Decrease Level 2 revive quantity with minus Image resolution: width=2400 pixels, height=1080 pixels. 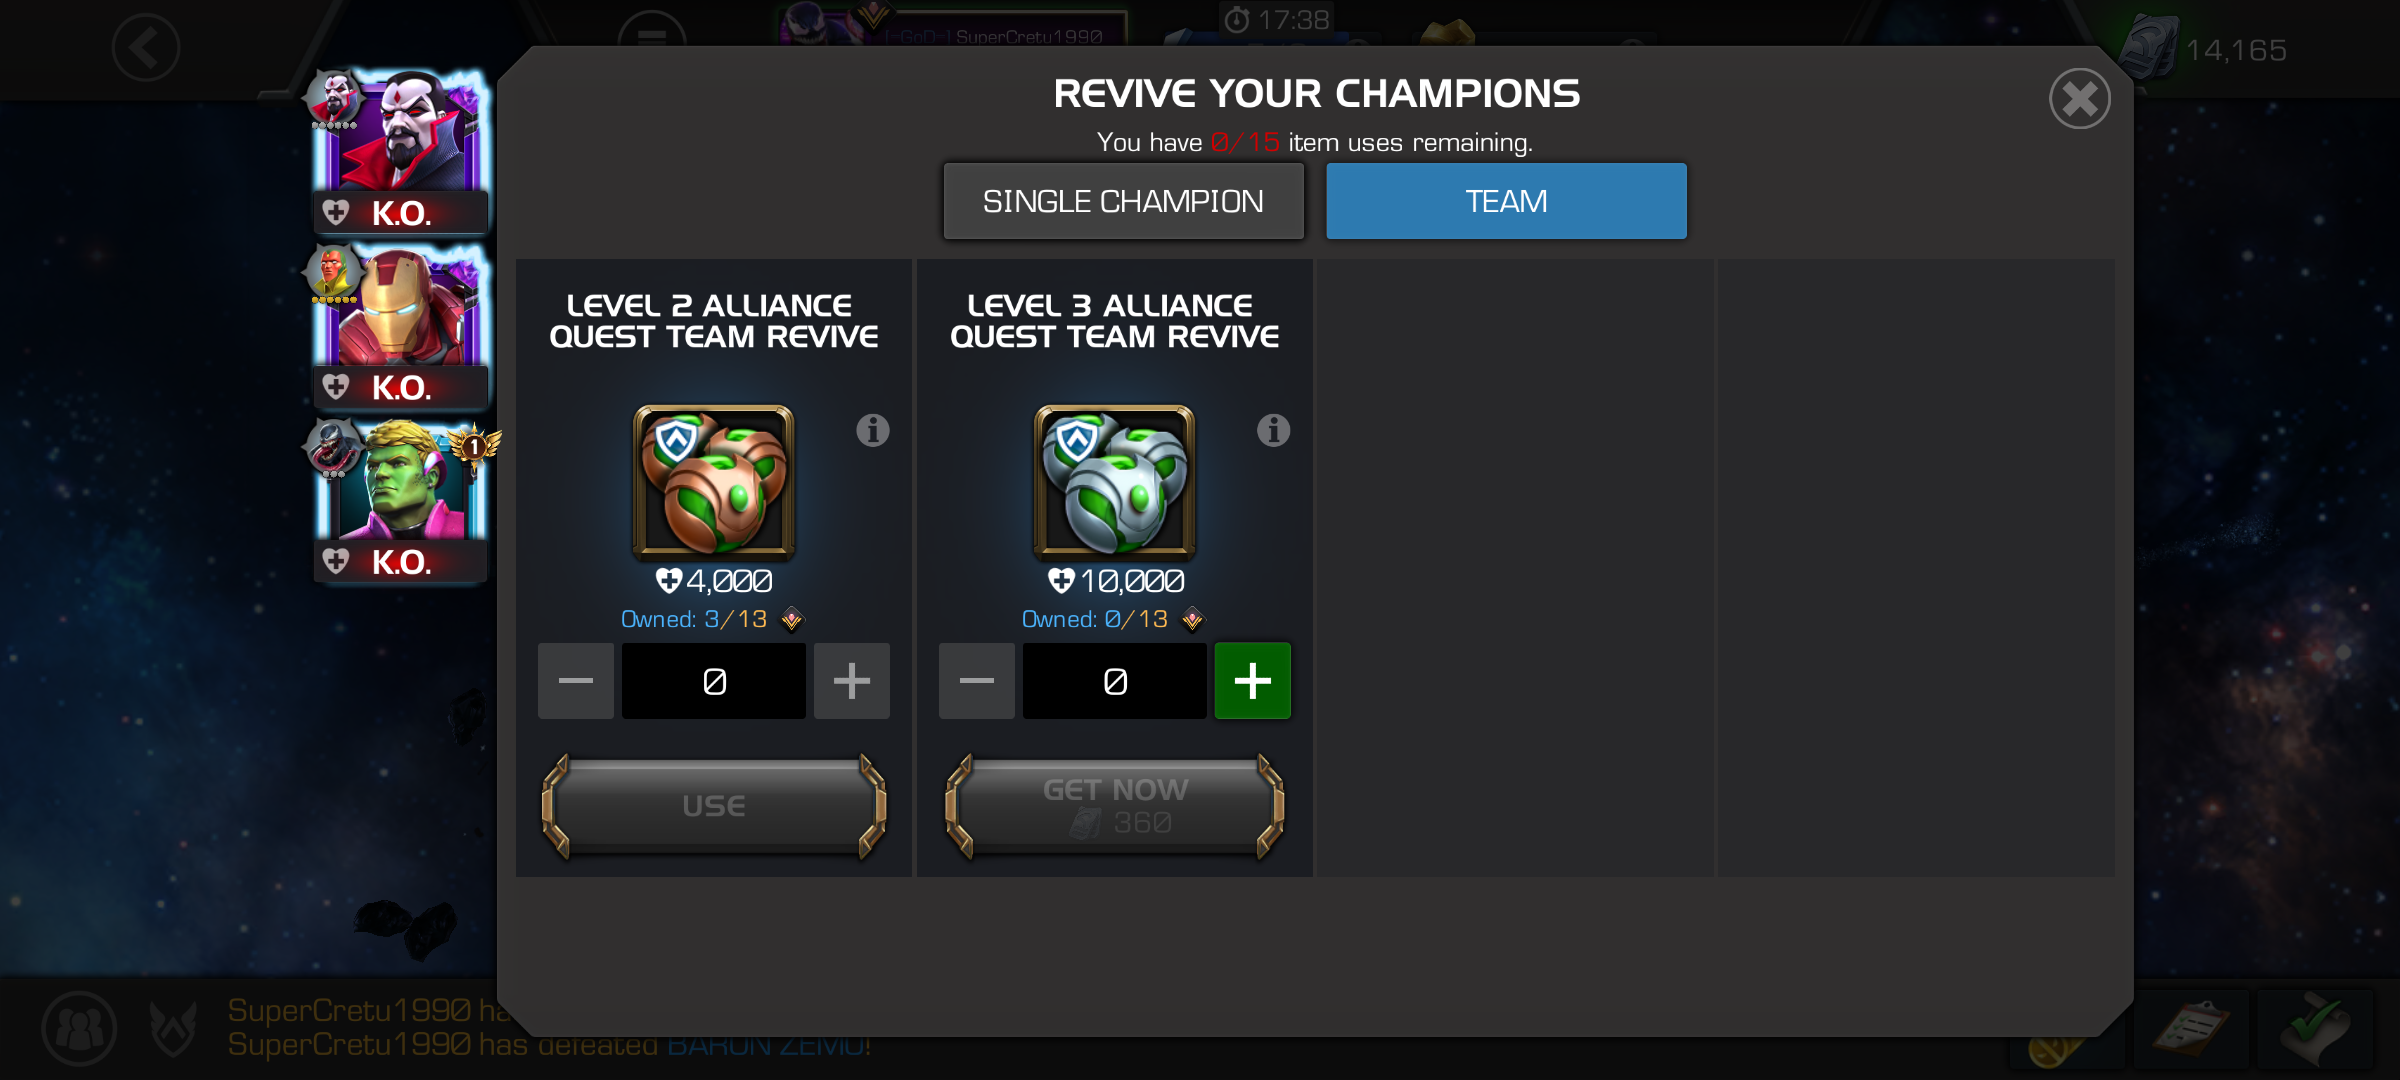576,681
